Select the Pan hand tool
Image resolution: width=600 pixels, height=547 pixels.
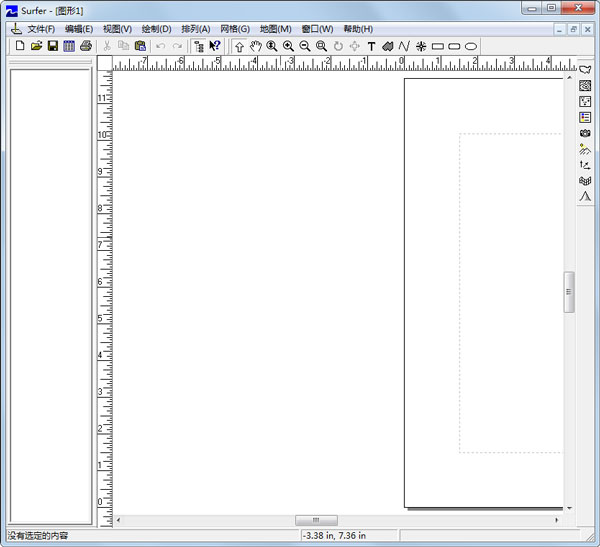point(255,46)
